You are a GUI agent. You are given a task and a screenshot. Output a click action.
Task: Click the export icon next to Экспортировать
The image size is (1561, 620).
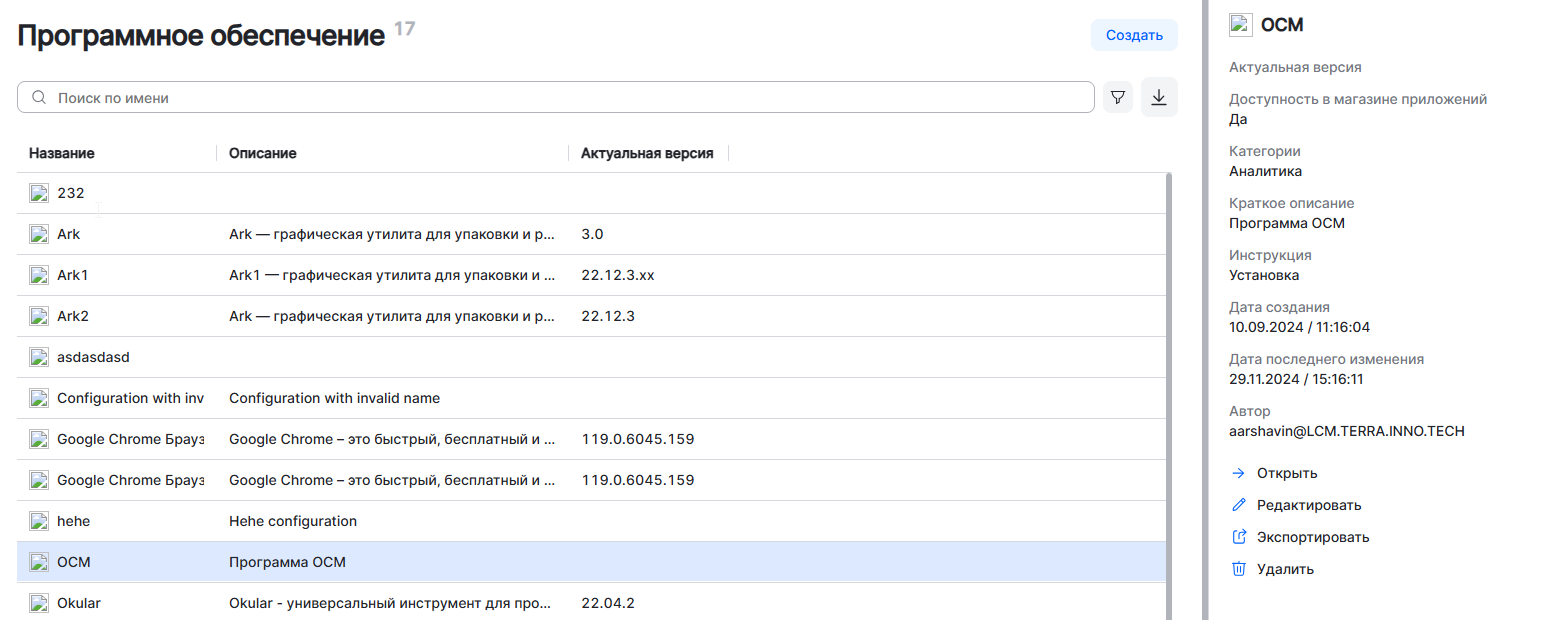(x=1239, y=537)
